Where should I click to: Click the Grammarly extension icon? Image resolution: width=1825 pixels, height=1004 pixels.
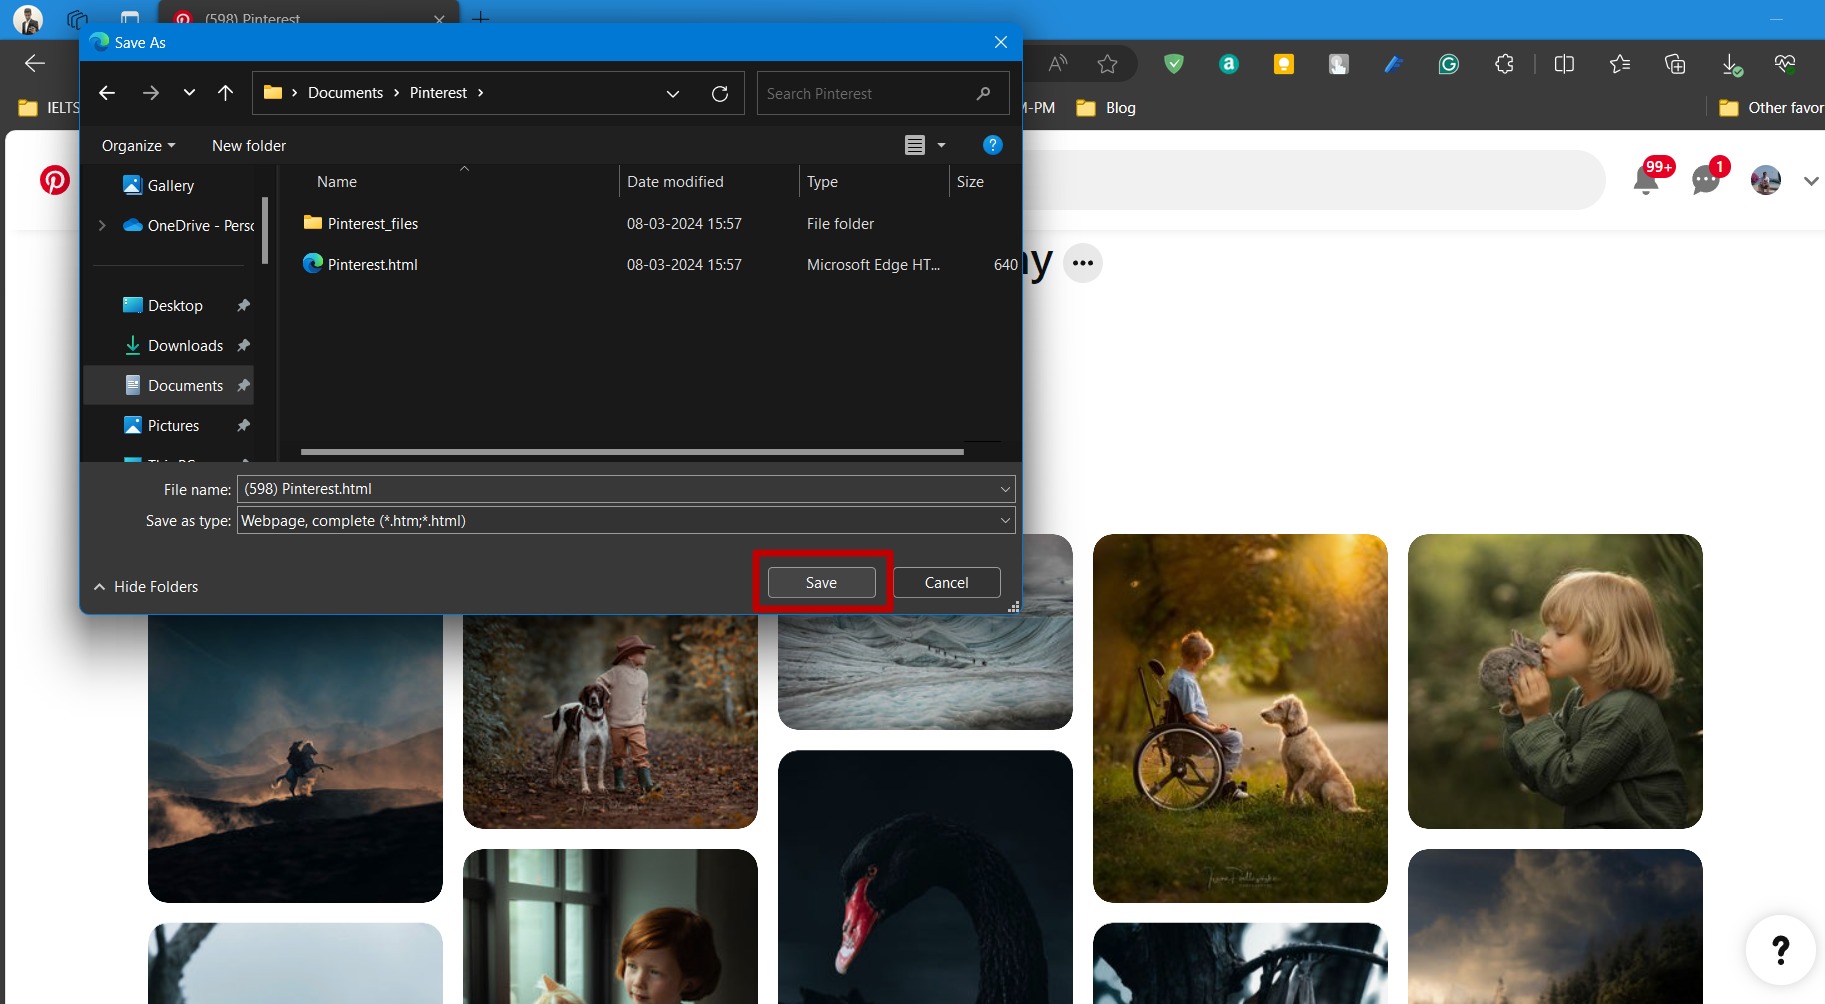1448,65
